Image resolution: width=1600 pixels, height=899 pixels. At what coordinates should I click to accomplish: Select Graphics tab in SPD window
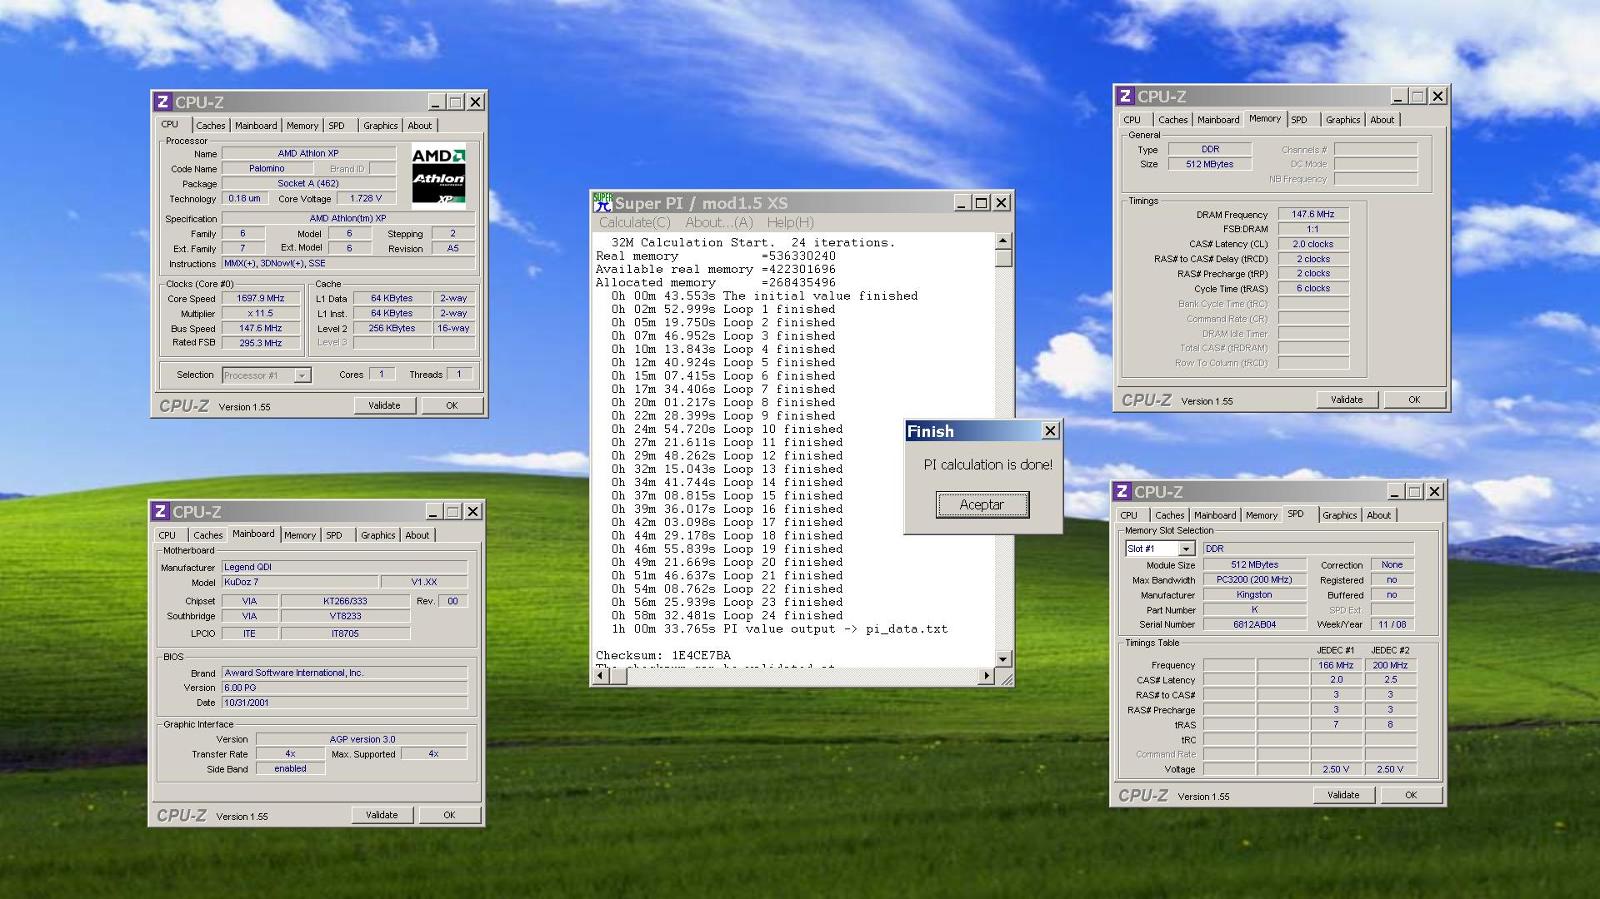pyautogui.click(x=1339, y=516)
